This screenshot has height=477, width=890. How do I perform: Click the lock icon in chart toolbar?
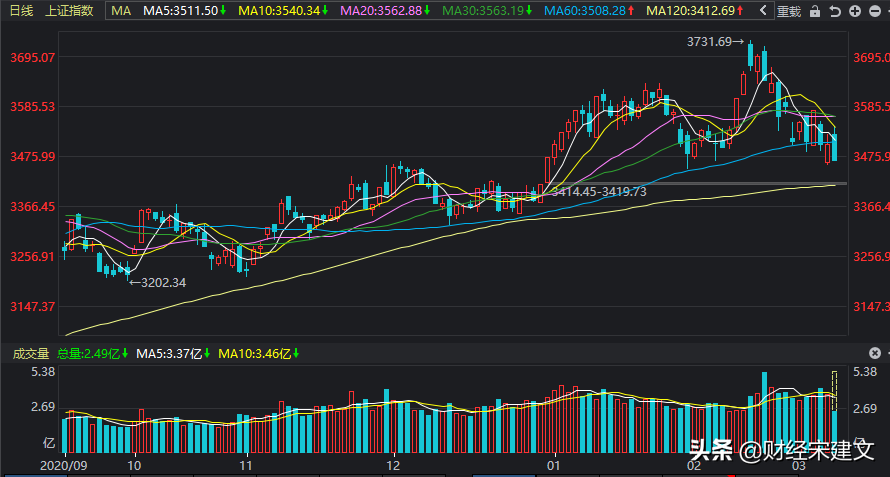[815, 11]
